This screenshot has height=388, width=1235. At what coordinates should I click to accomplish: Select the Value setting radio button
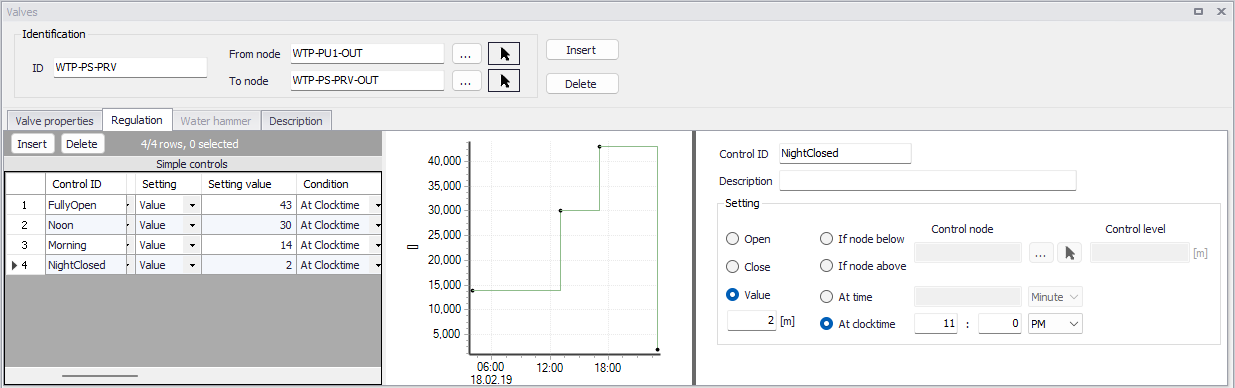click(733, 295)
